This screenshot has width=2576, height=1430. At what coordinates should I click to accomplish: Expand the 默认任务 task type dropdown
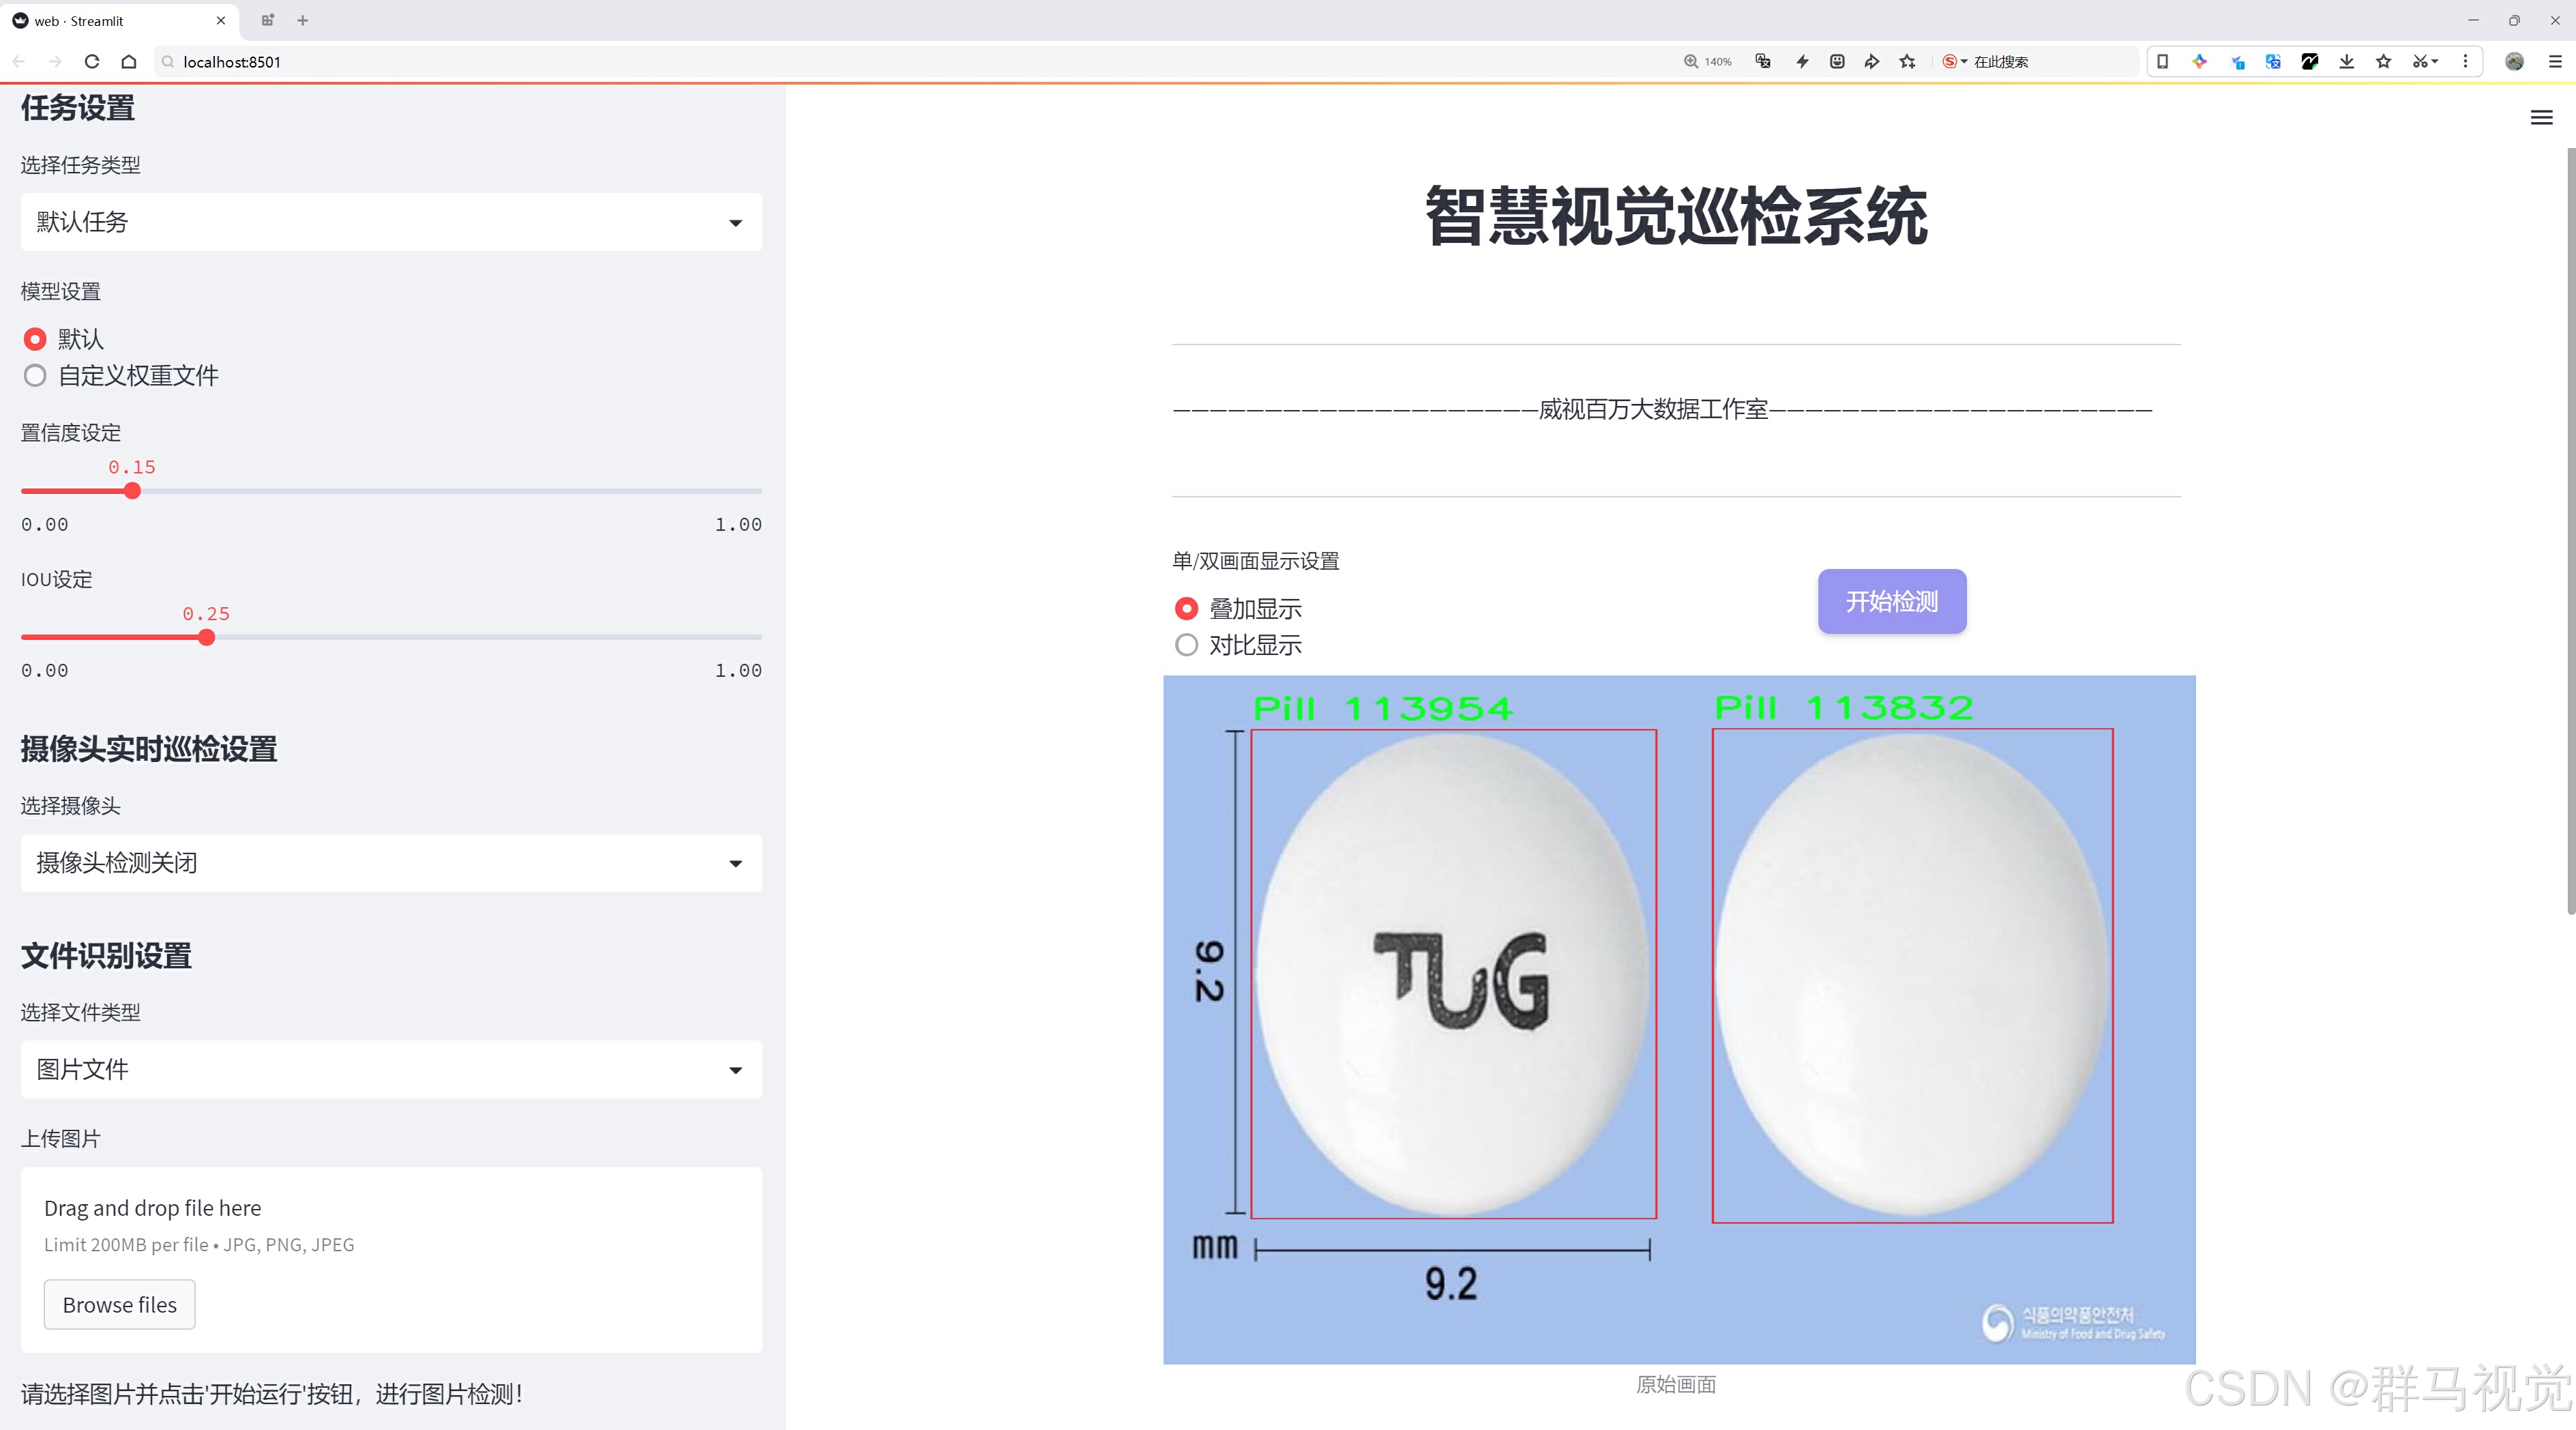(x=391, y=222)
